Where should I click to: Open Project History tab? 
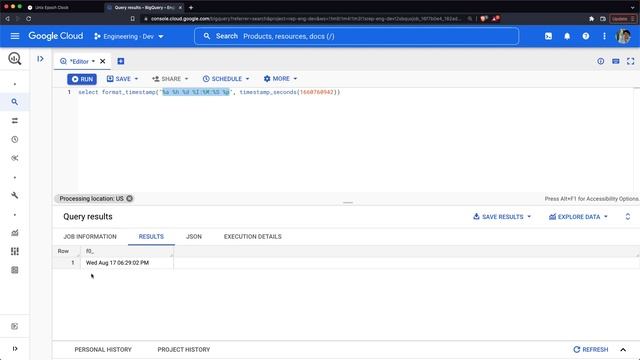click(184, 349)
